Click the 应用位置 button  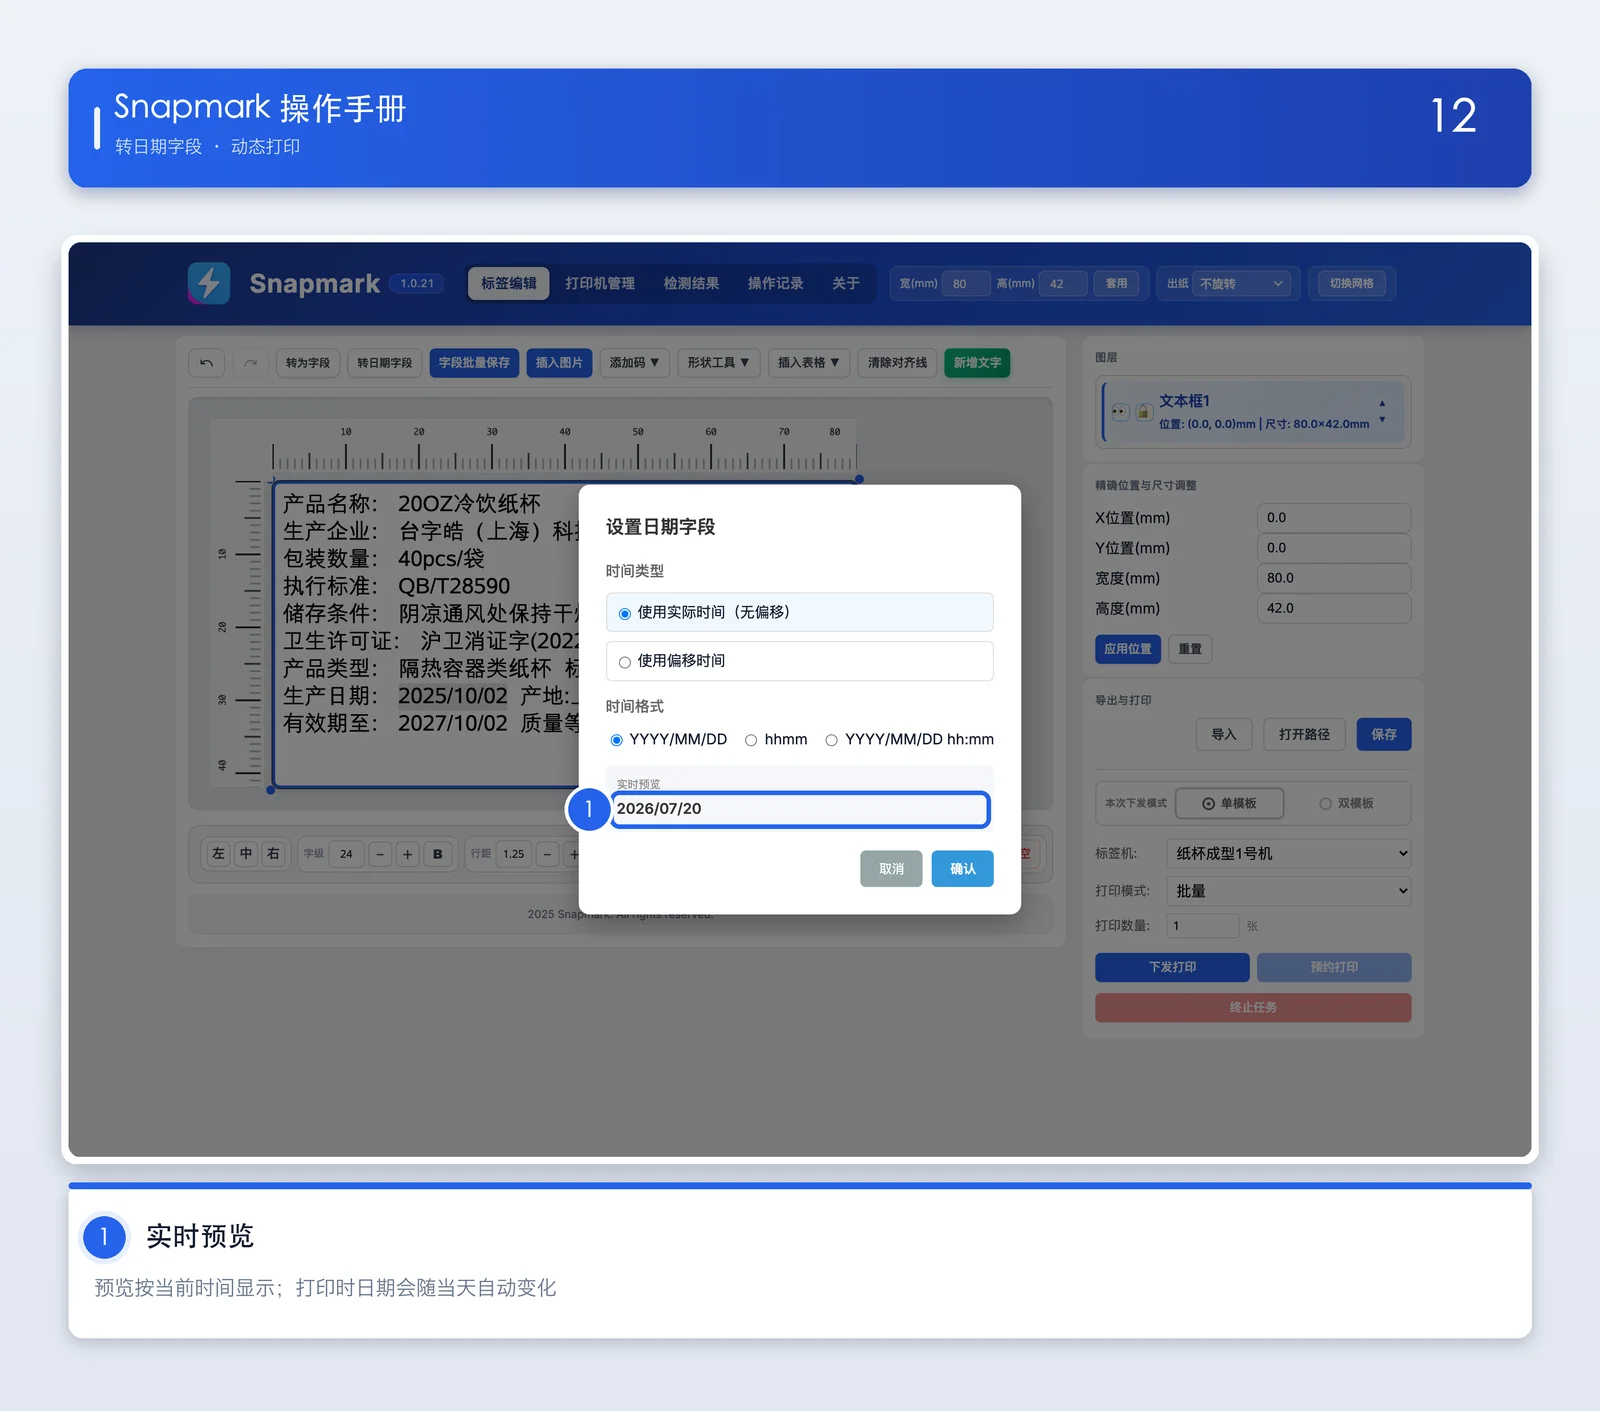[1128, 649]
